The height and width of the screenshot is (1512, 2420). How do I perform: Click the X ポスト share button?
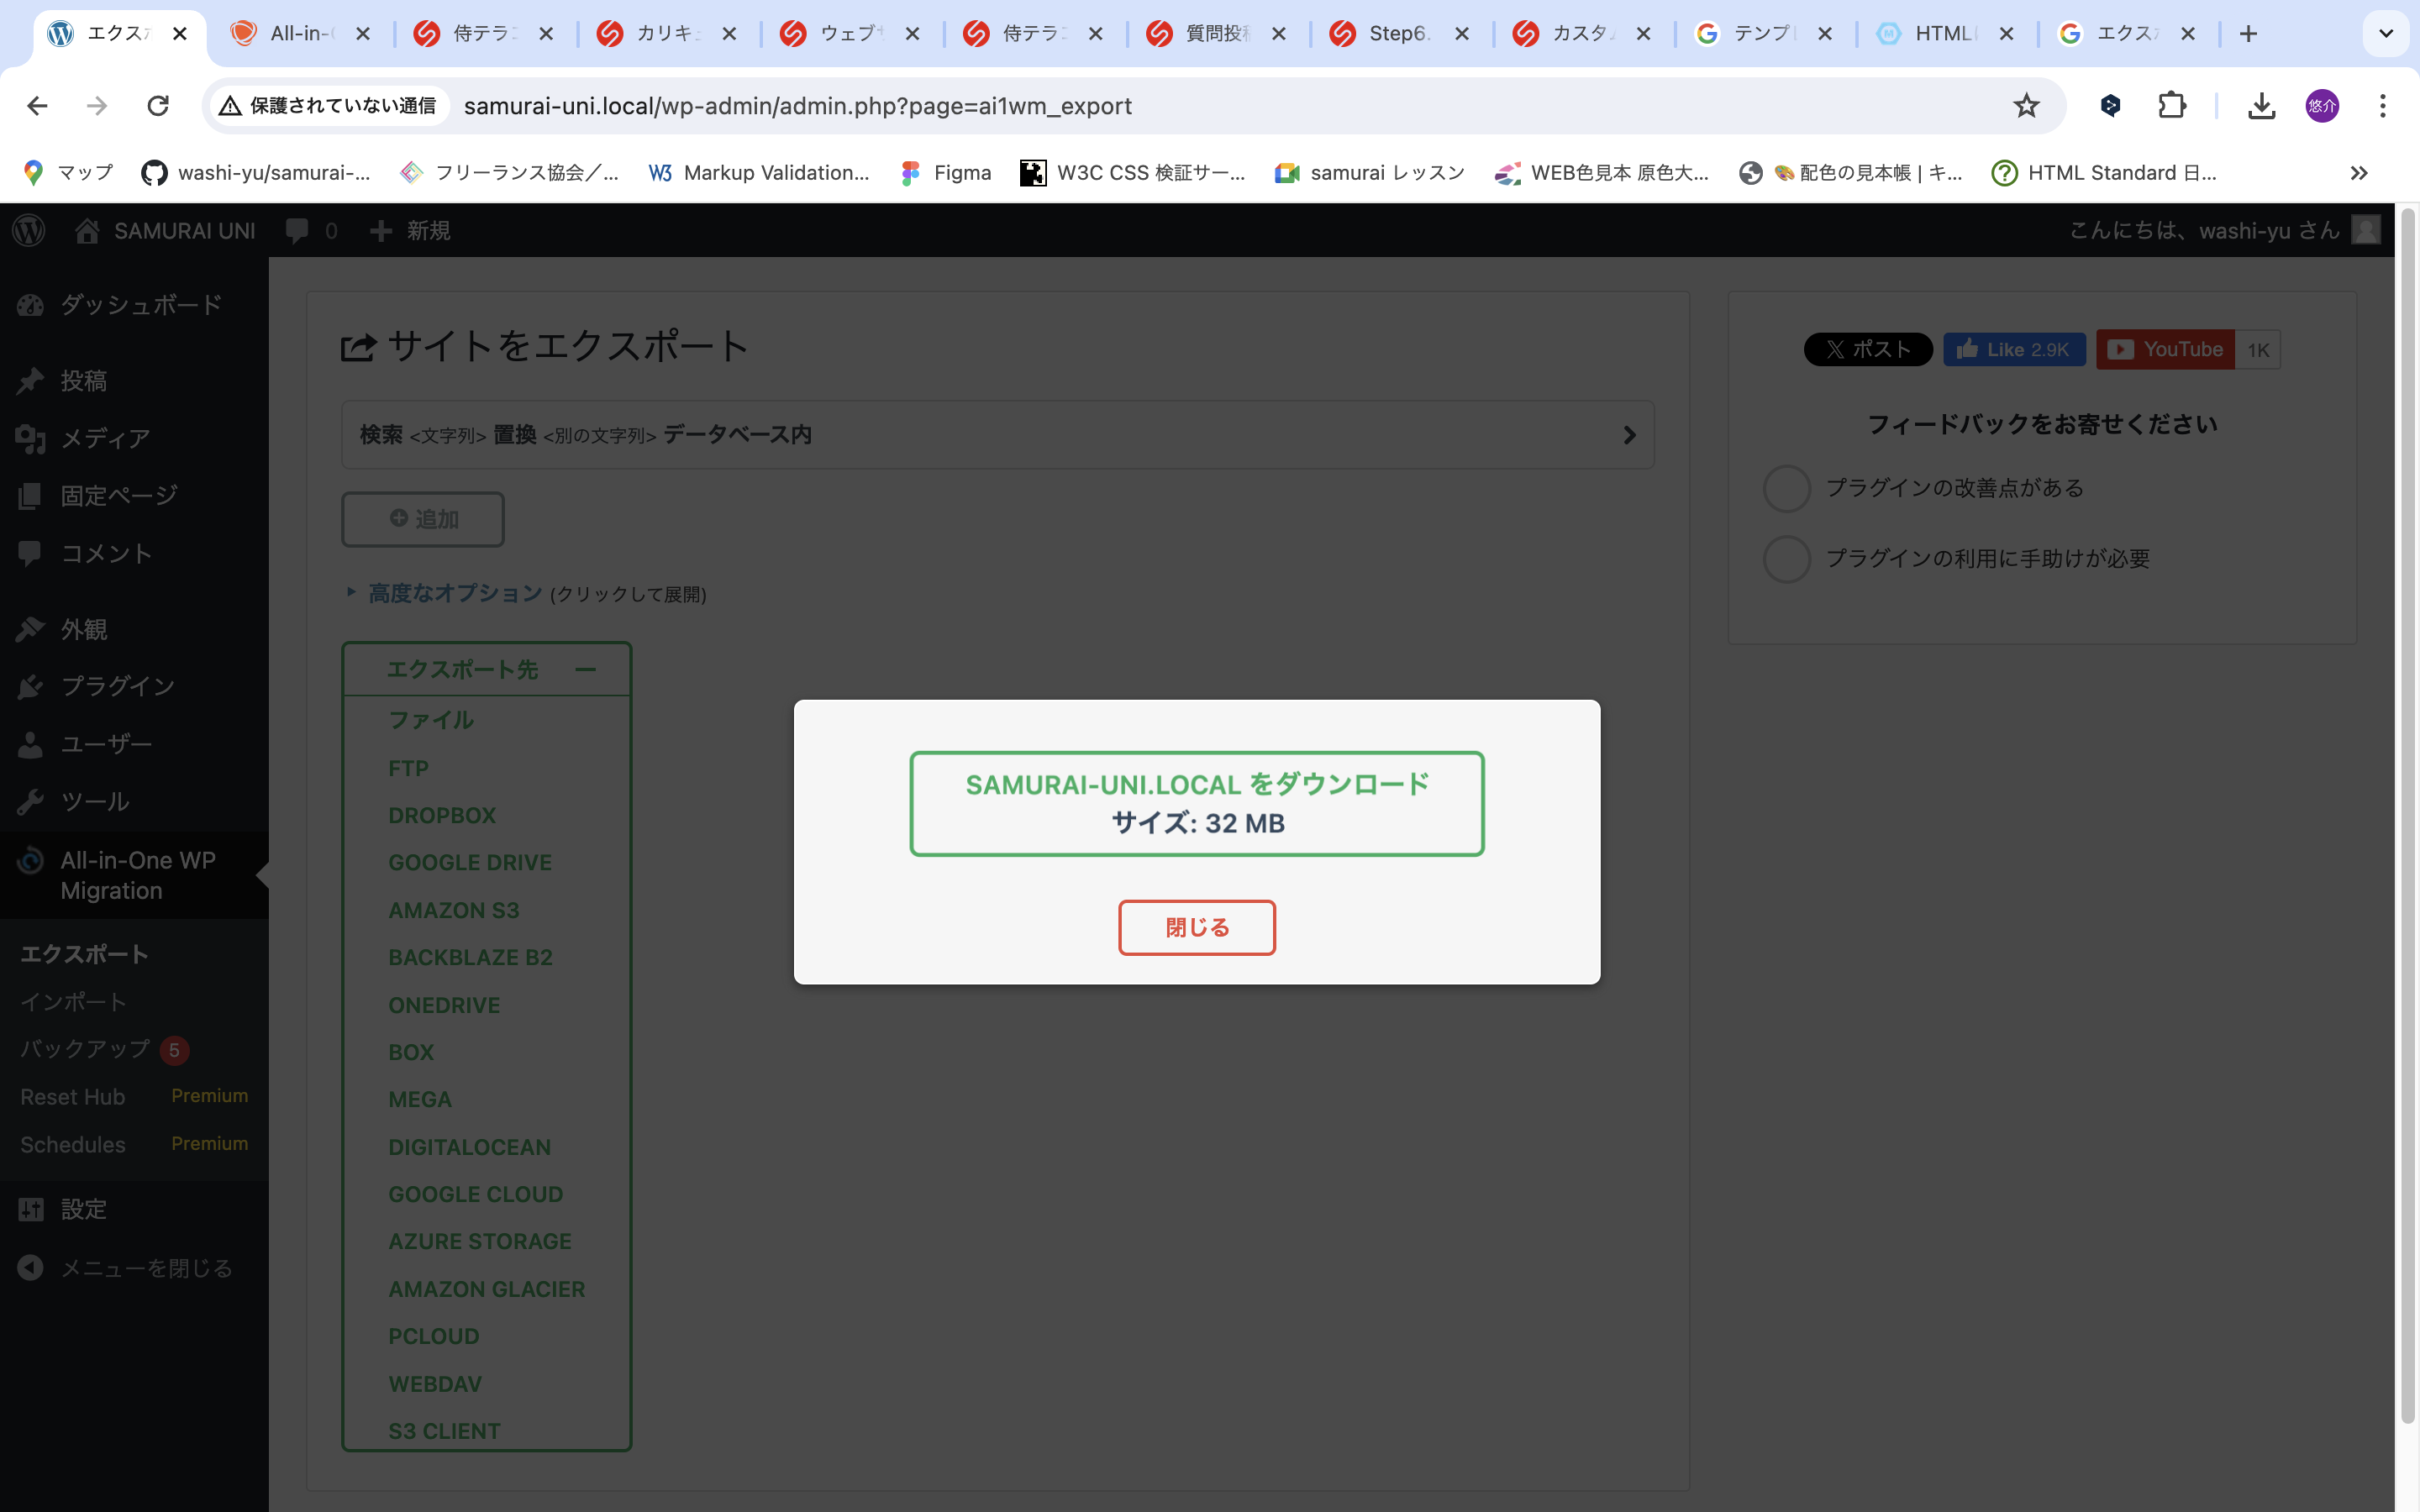coord(1867,350)
